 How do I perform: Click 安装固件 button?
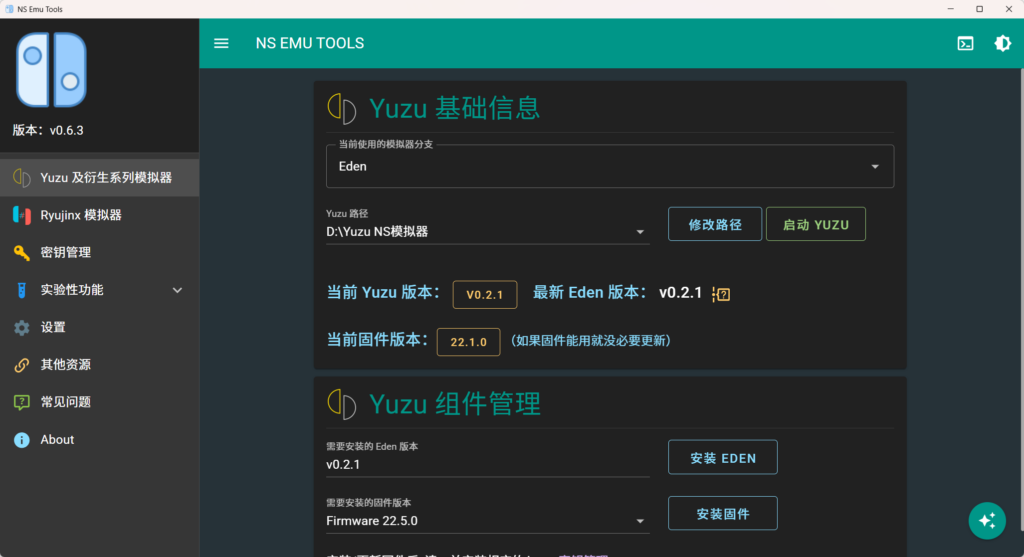(722, 513)
